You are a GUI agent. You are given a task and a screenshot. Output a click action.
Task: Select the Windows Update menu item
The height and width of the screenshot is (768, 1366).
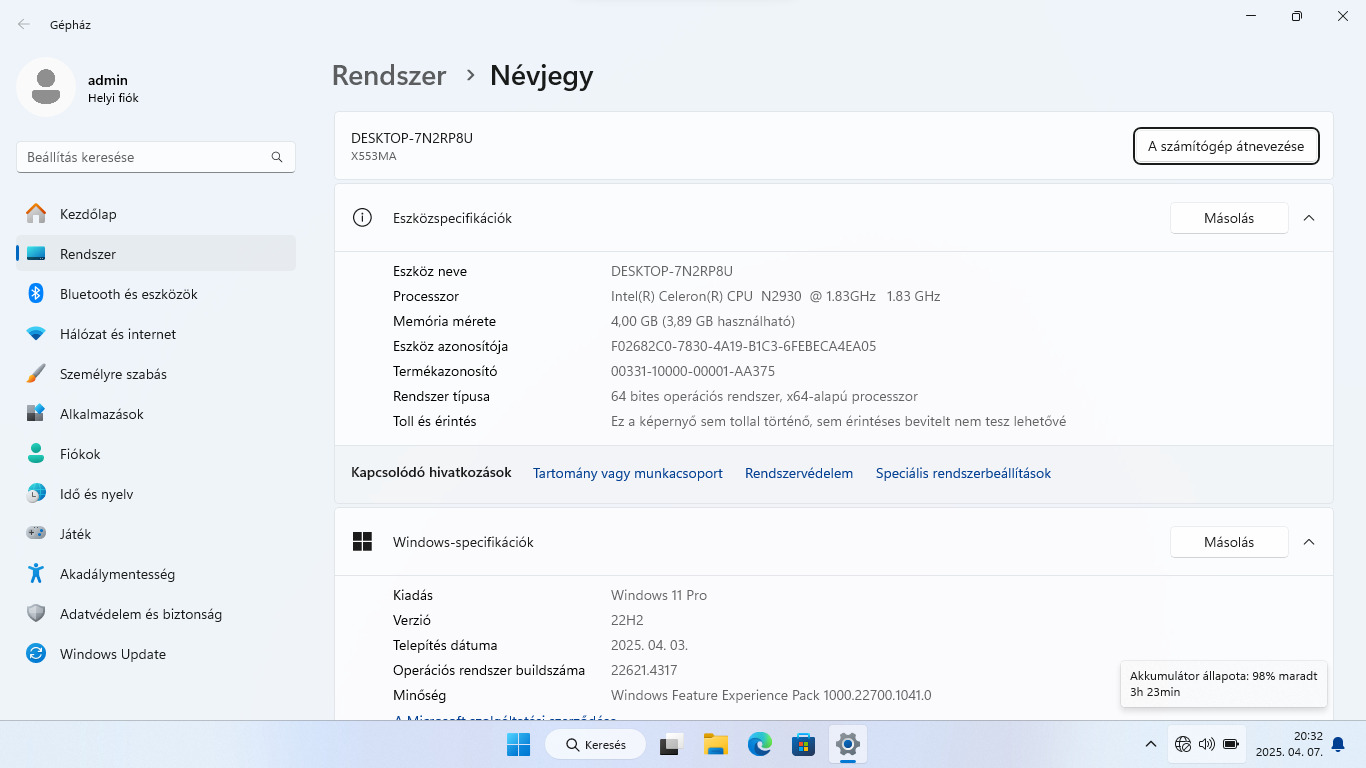coord(156,654)
